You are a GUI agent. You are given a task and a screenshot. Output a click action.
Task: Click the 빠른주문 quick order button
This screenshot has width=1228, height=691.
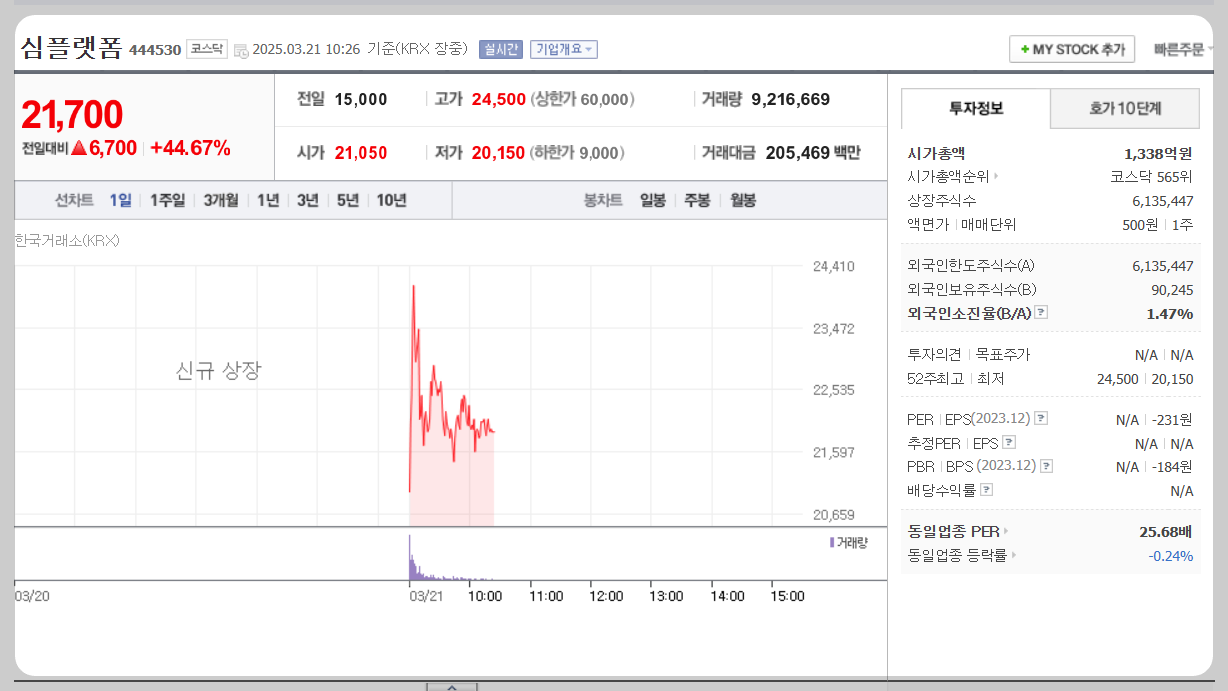click(1181, 48)
